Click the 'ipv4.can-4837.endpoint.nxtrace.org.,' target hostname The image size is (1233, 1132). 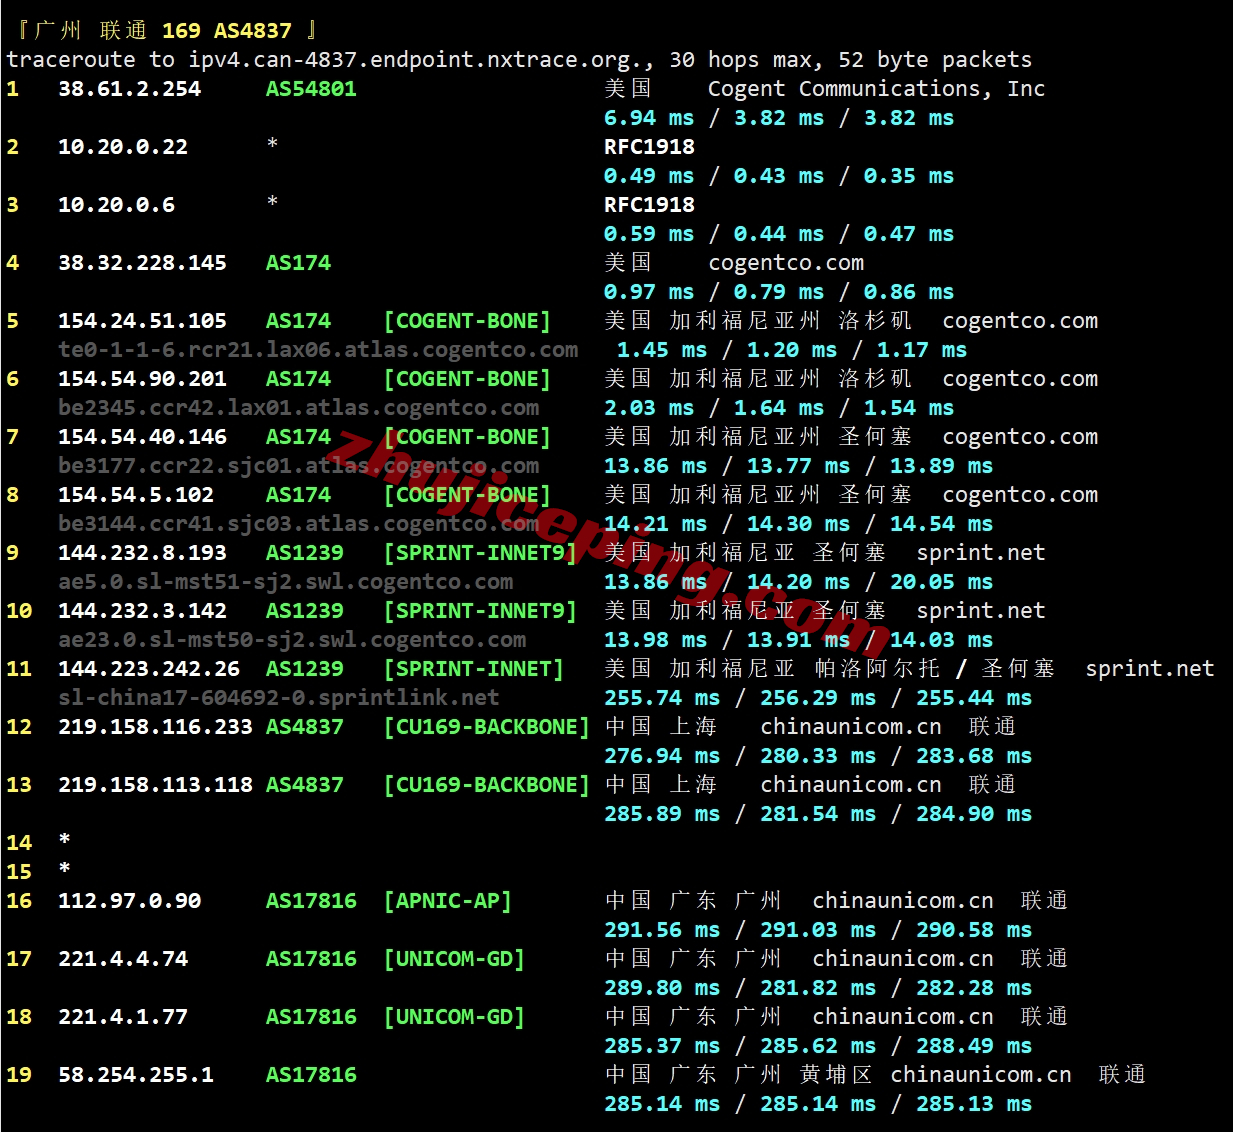421,60
